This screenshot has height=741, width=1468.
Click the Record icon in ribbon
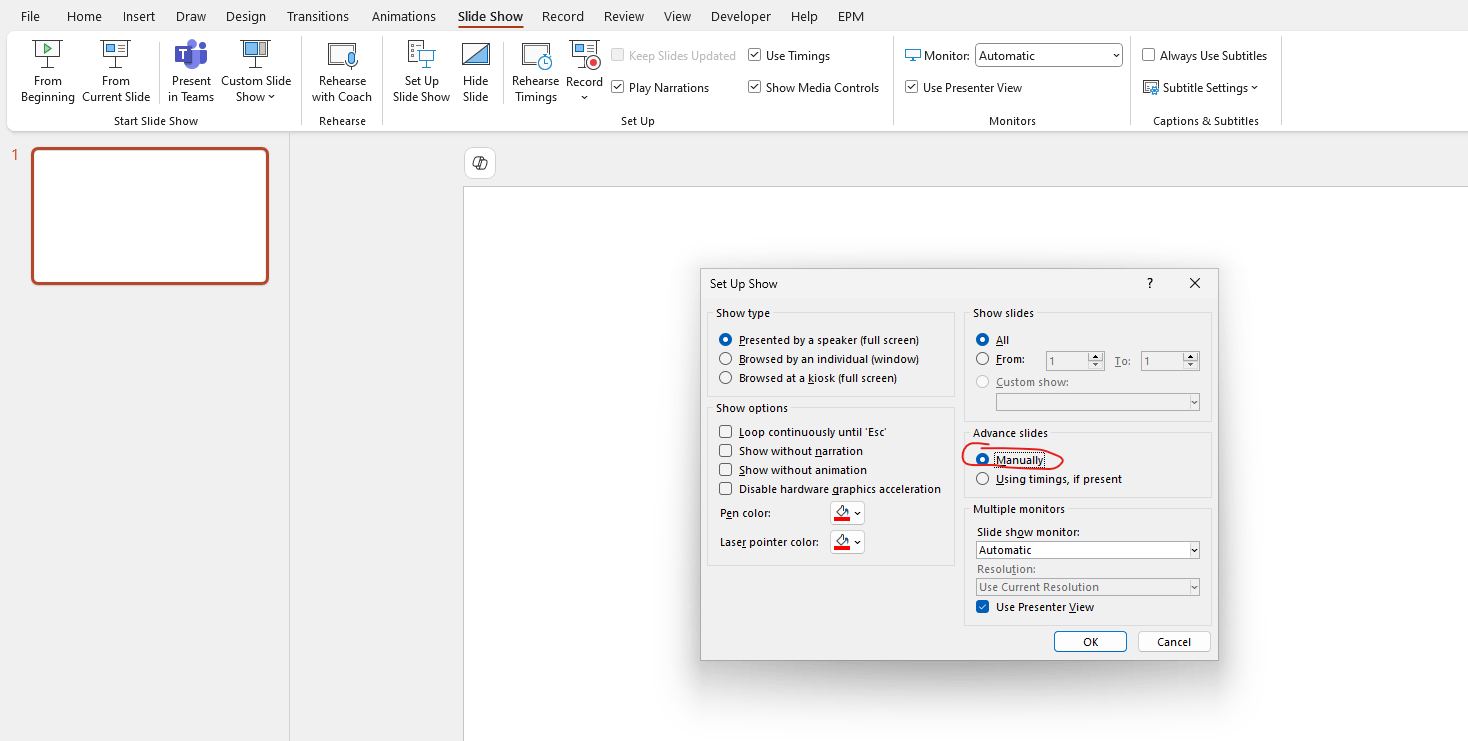coord(584,54)
